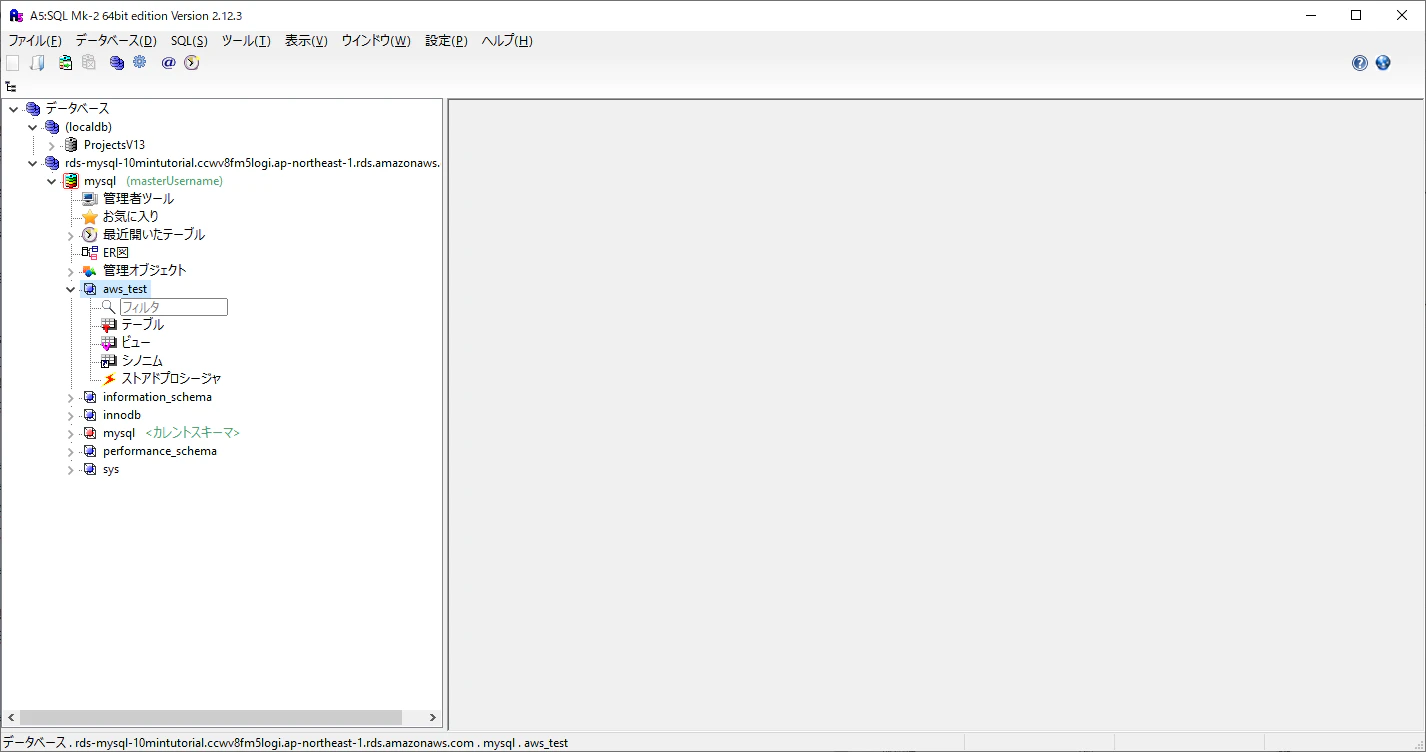Click the ストアドプロシージャ lightning icon
The width and height of the screenshot is (1426, 752).
tap(109, 379)
